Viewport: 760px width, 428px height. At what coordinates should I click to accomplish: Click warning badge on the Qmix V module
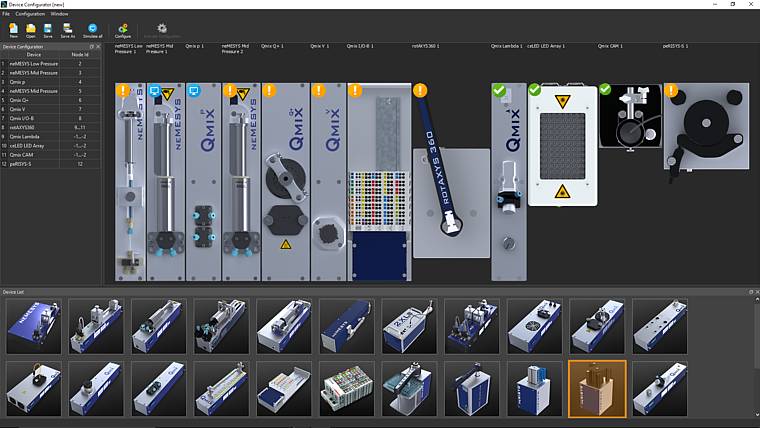pyautogui.click(x=318, y=90)
